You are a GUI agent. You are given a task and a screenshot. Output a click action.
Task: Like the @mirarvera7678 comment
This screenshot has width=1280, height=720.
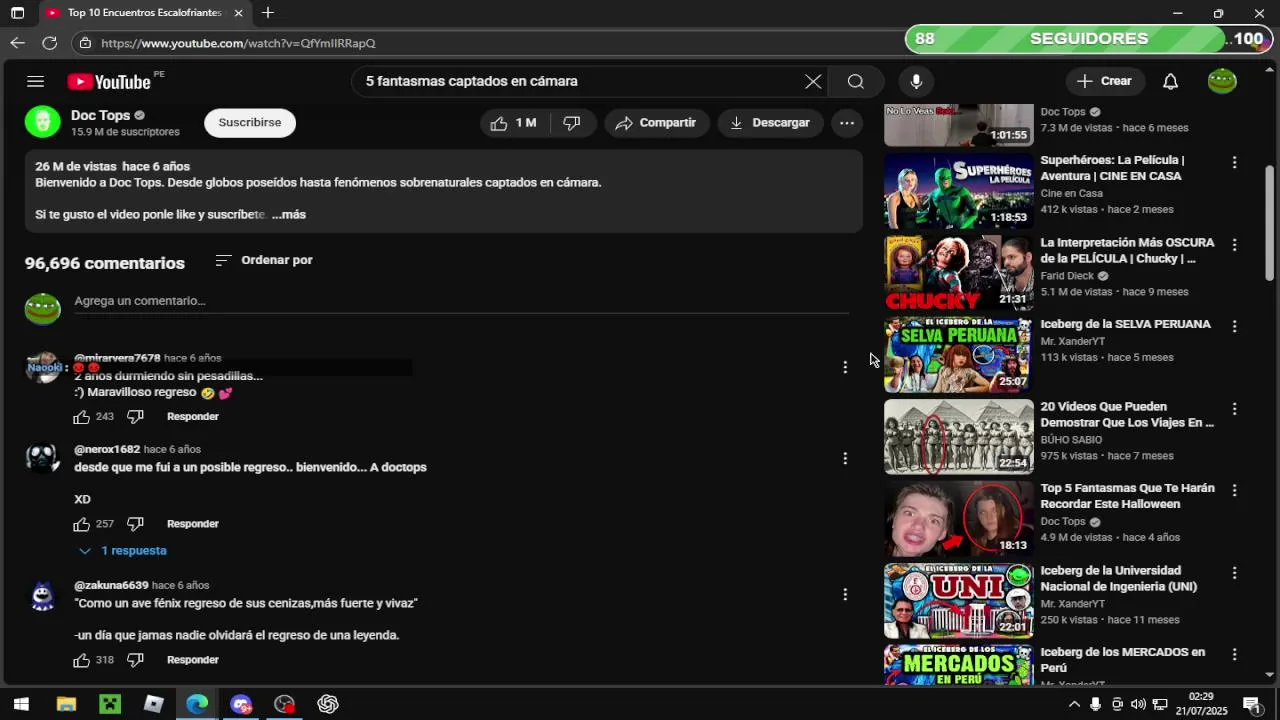(82, 417)
